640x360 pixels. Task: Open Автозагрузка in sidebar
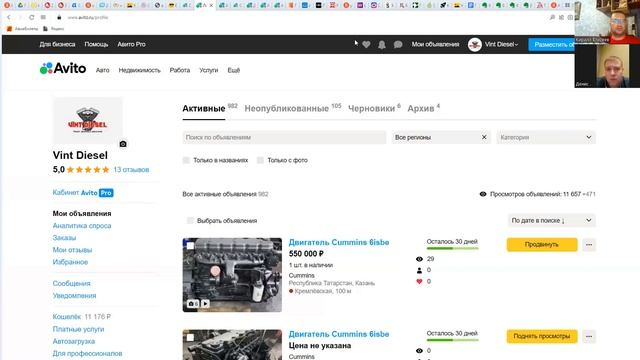coord(73,341)
